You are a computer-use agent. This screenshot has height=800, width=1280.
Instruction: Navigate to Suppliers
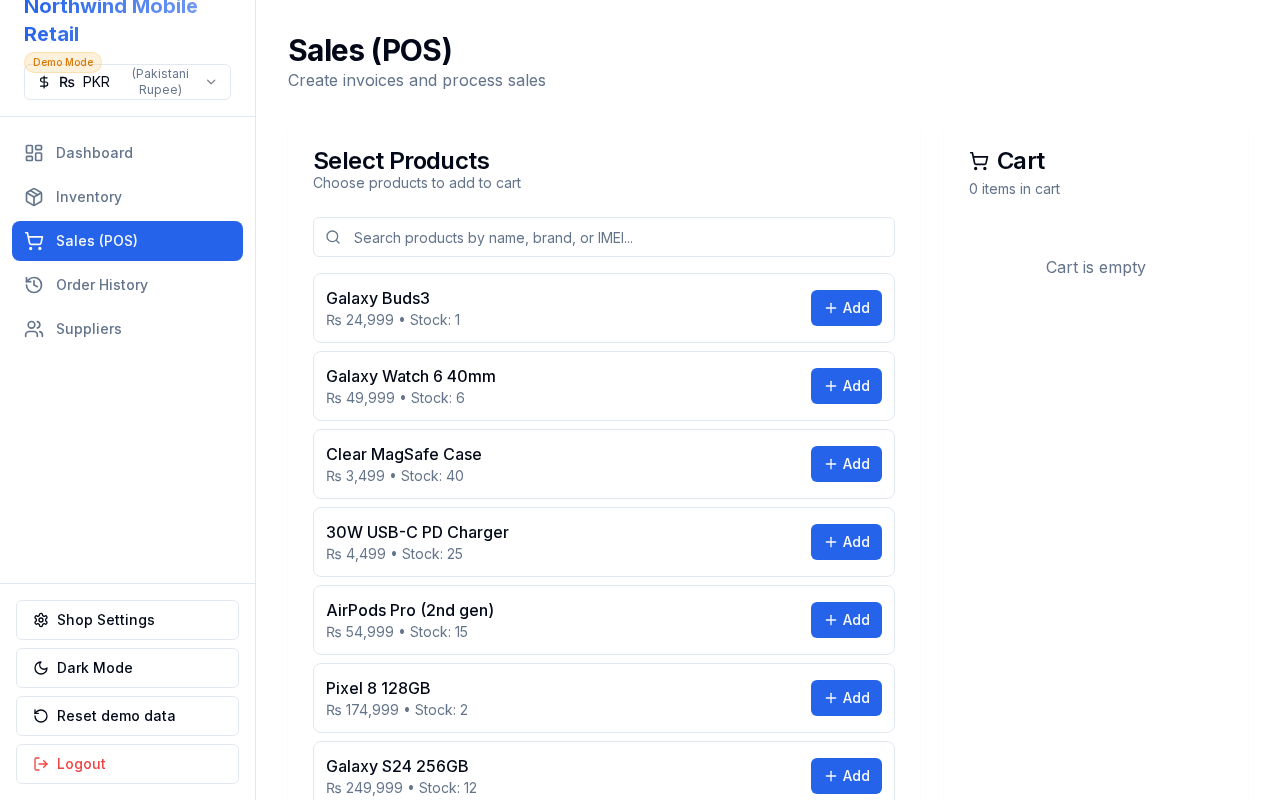pos(127,329)
